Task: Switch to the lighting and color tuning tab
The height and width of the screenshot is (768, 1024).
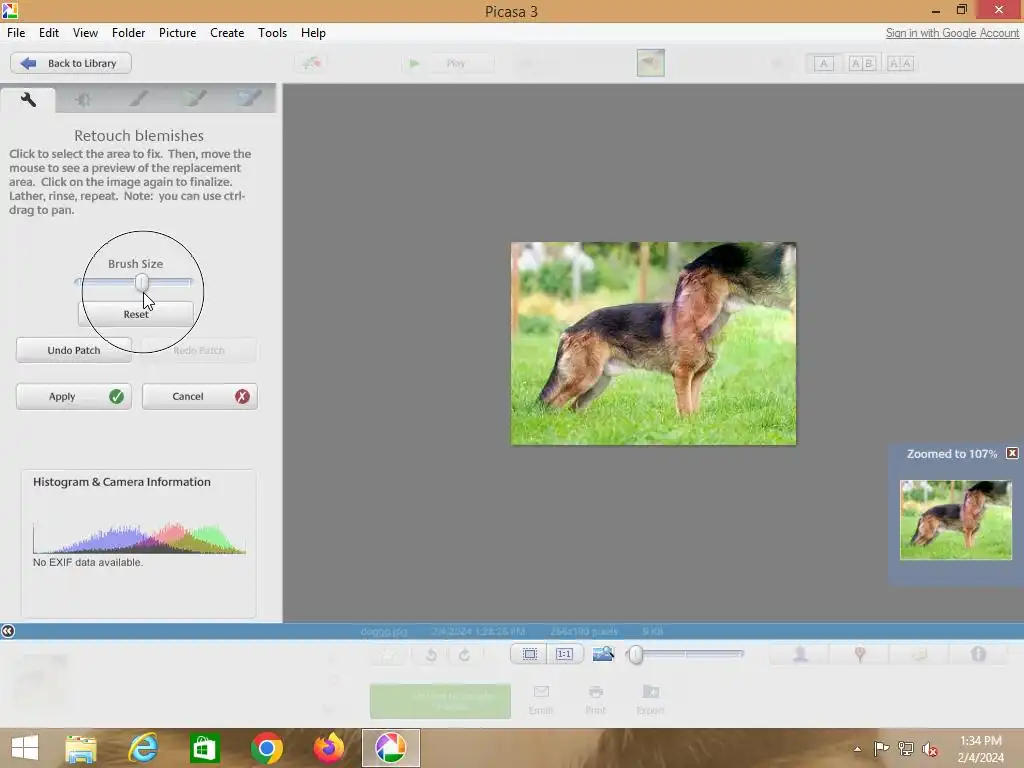Action: [x=83, y=99]
